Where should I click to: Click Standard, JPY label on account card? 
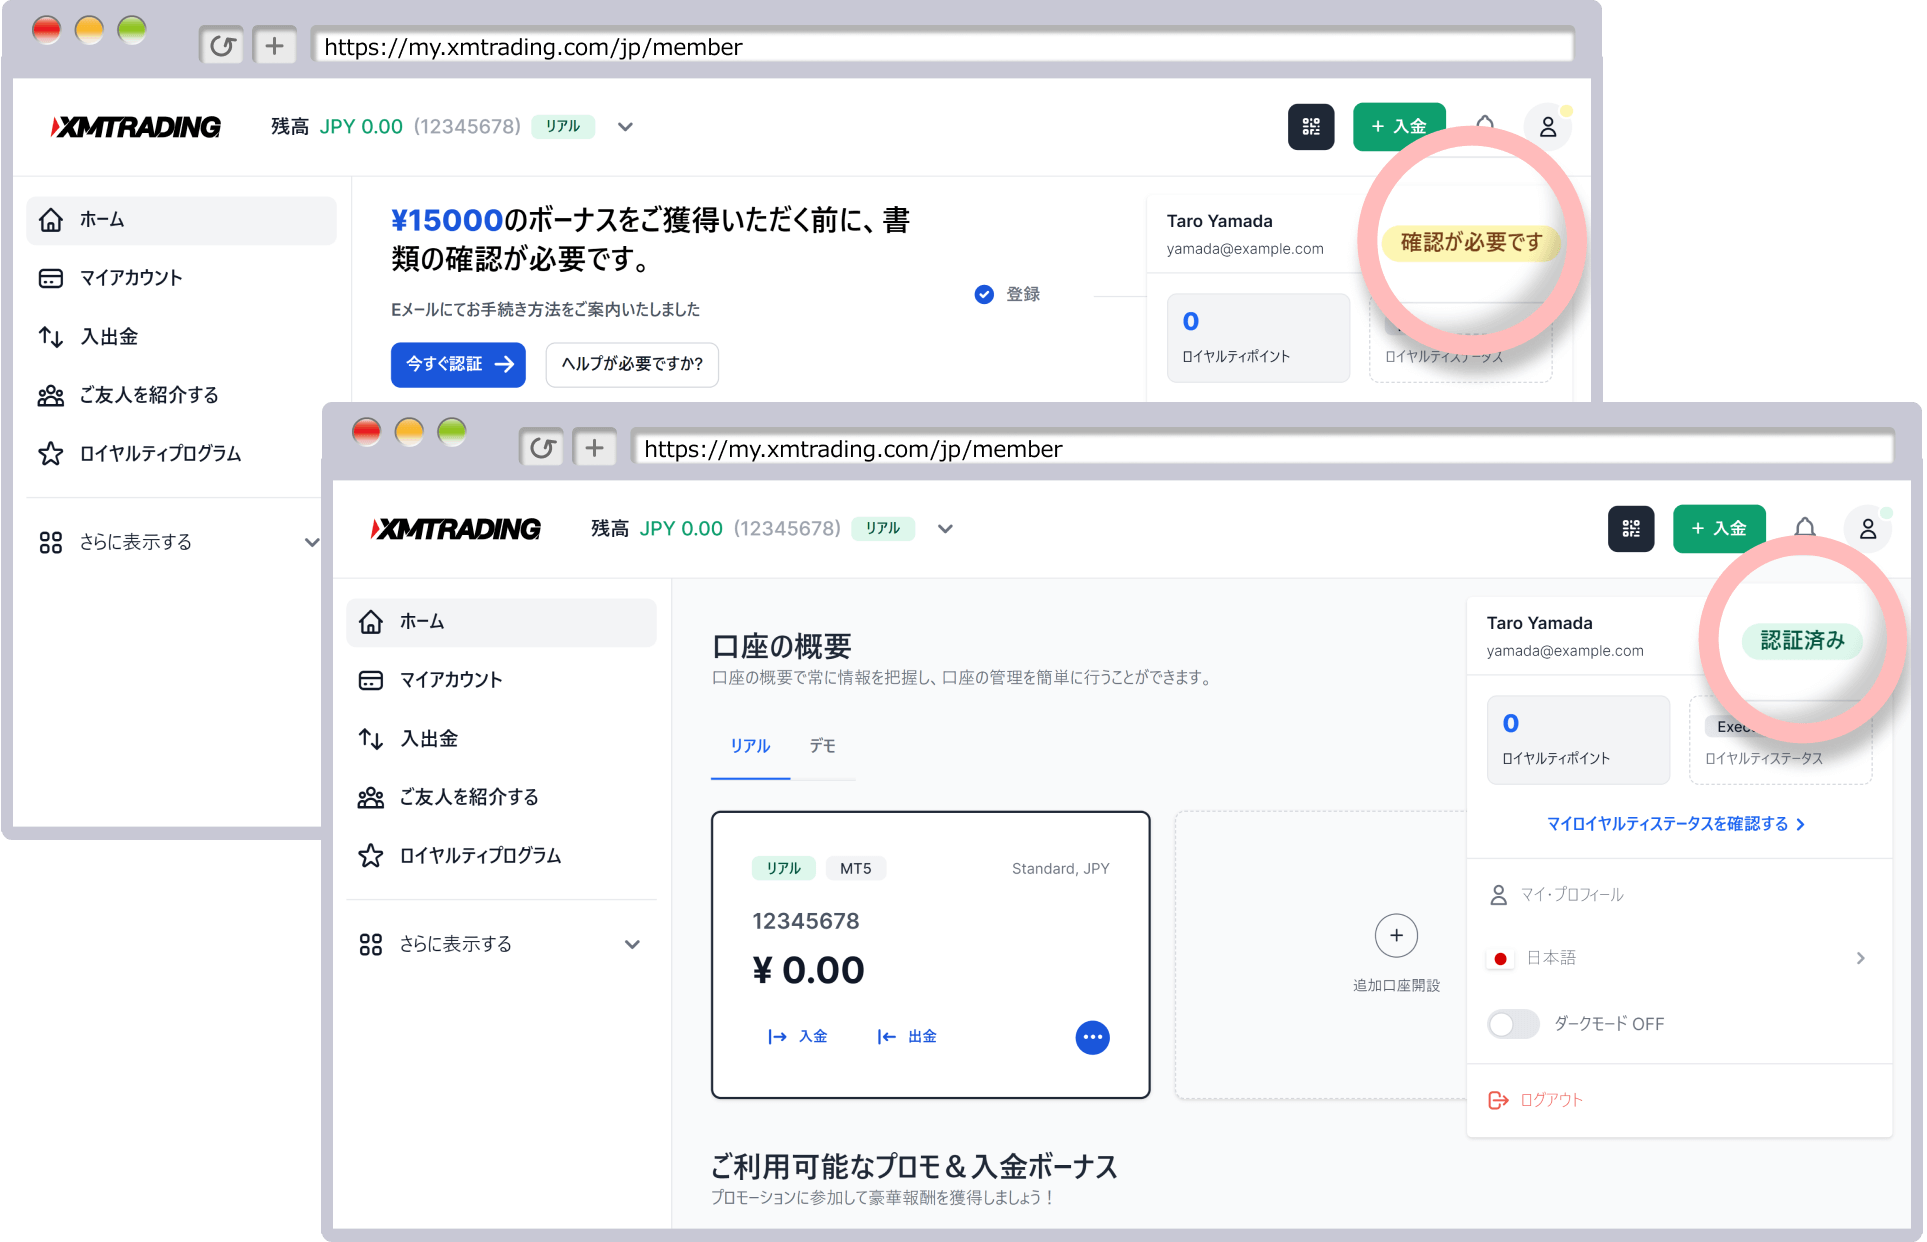pos(1060,869)
